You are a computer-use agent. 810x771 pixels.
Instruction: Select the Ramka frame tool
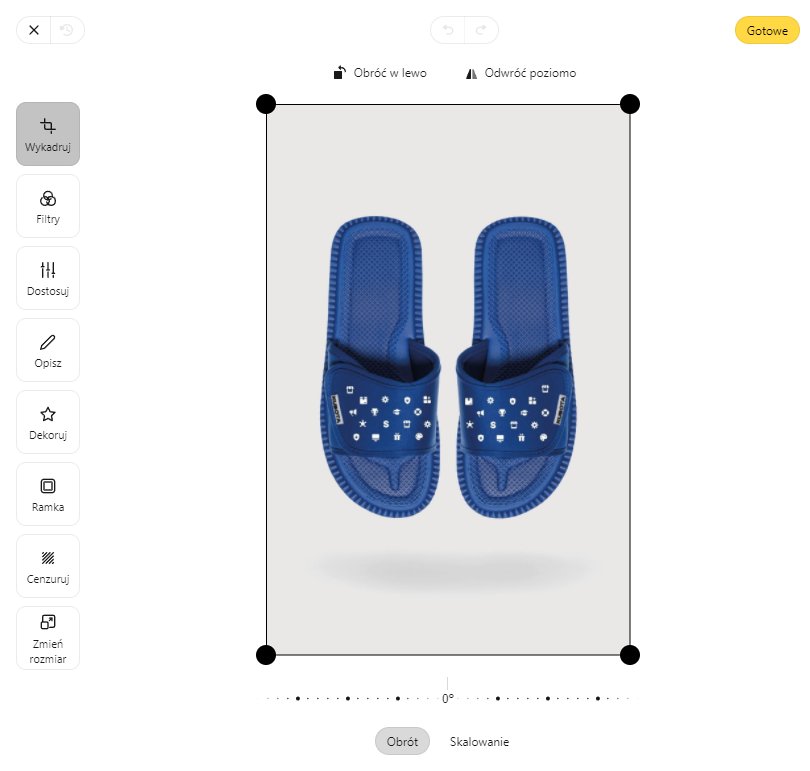48,494
